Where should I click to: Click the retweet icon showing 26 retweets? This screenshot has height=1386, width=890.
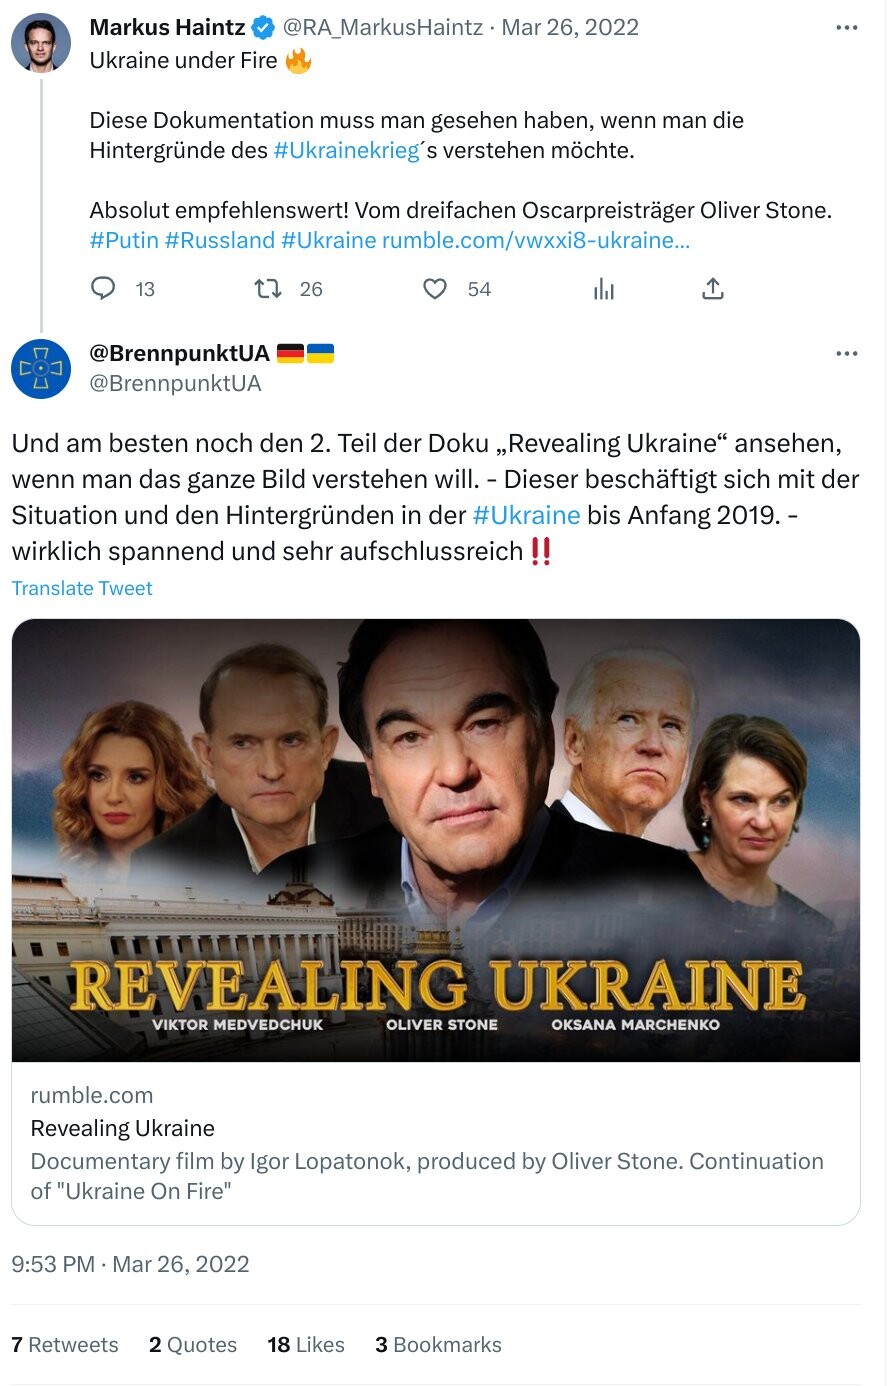coord(266,289)
